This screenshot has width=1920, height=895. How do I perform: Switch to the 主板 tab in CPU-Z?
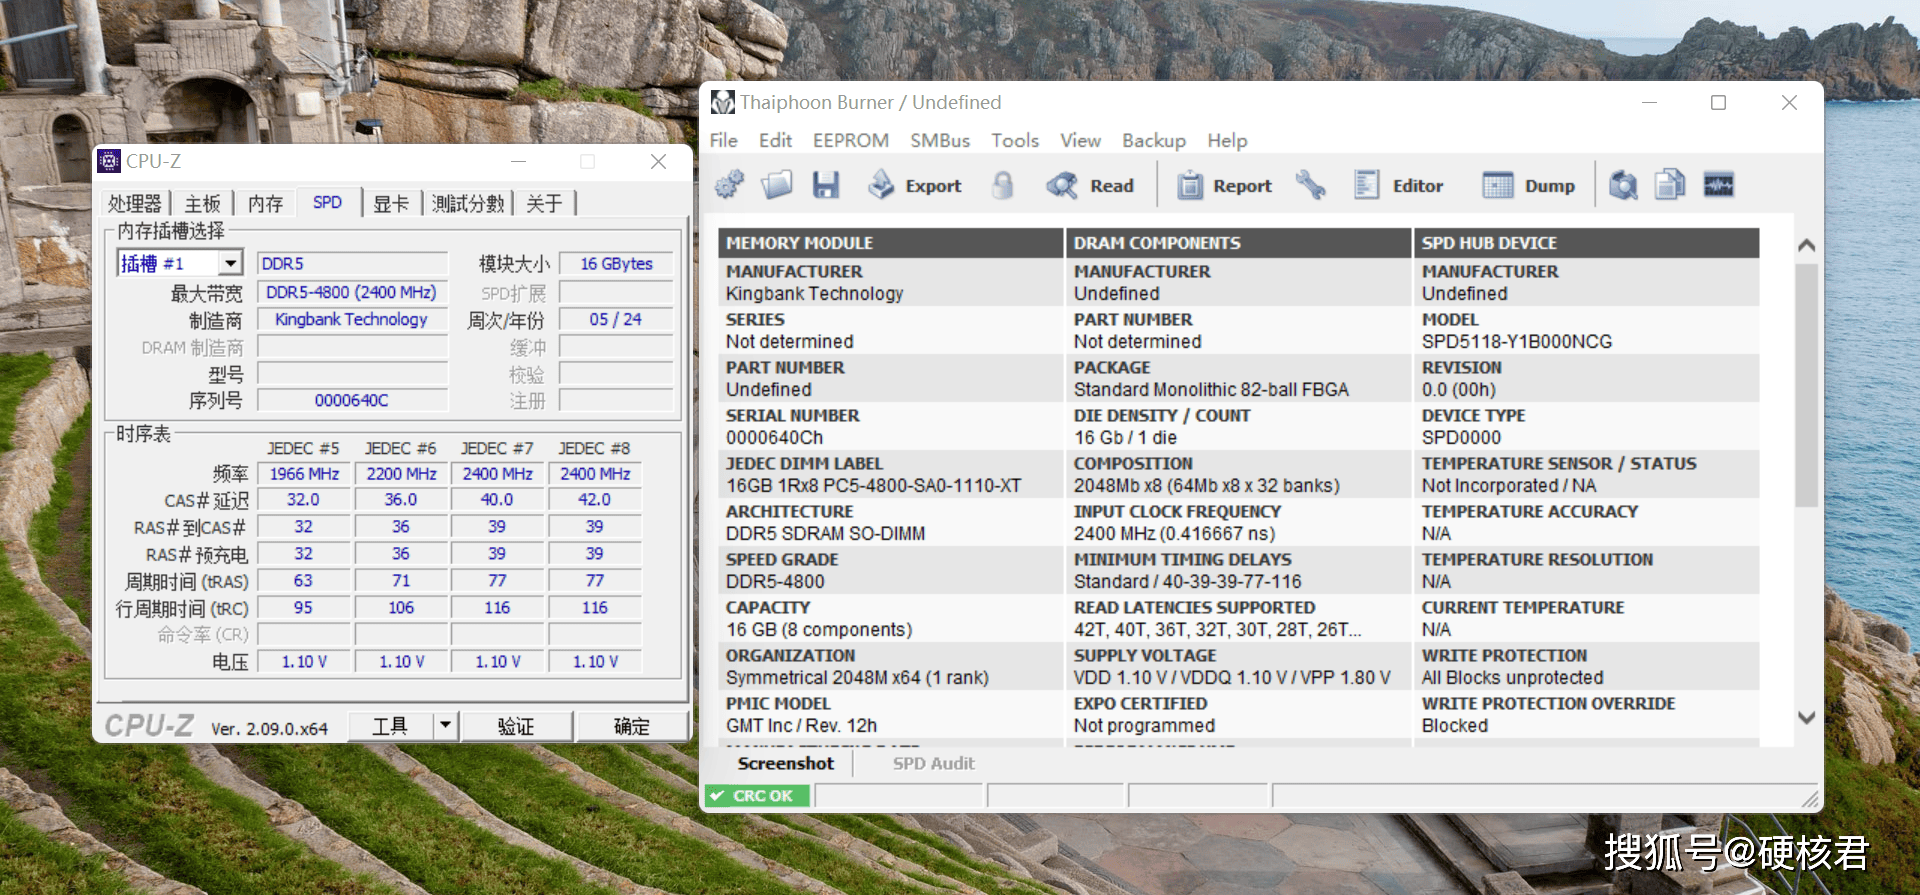pos(203,204)
